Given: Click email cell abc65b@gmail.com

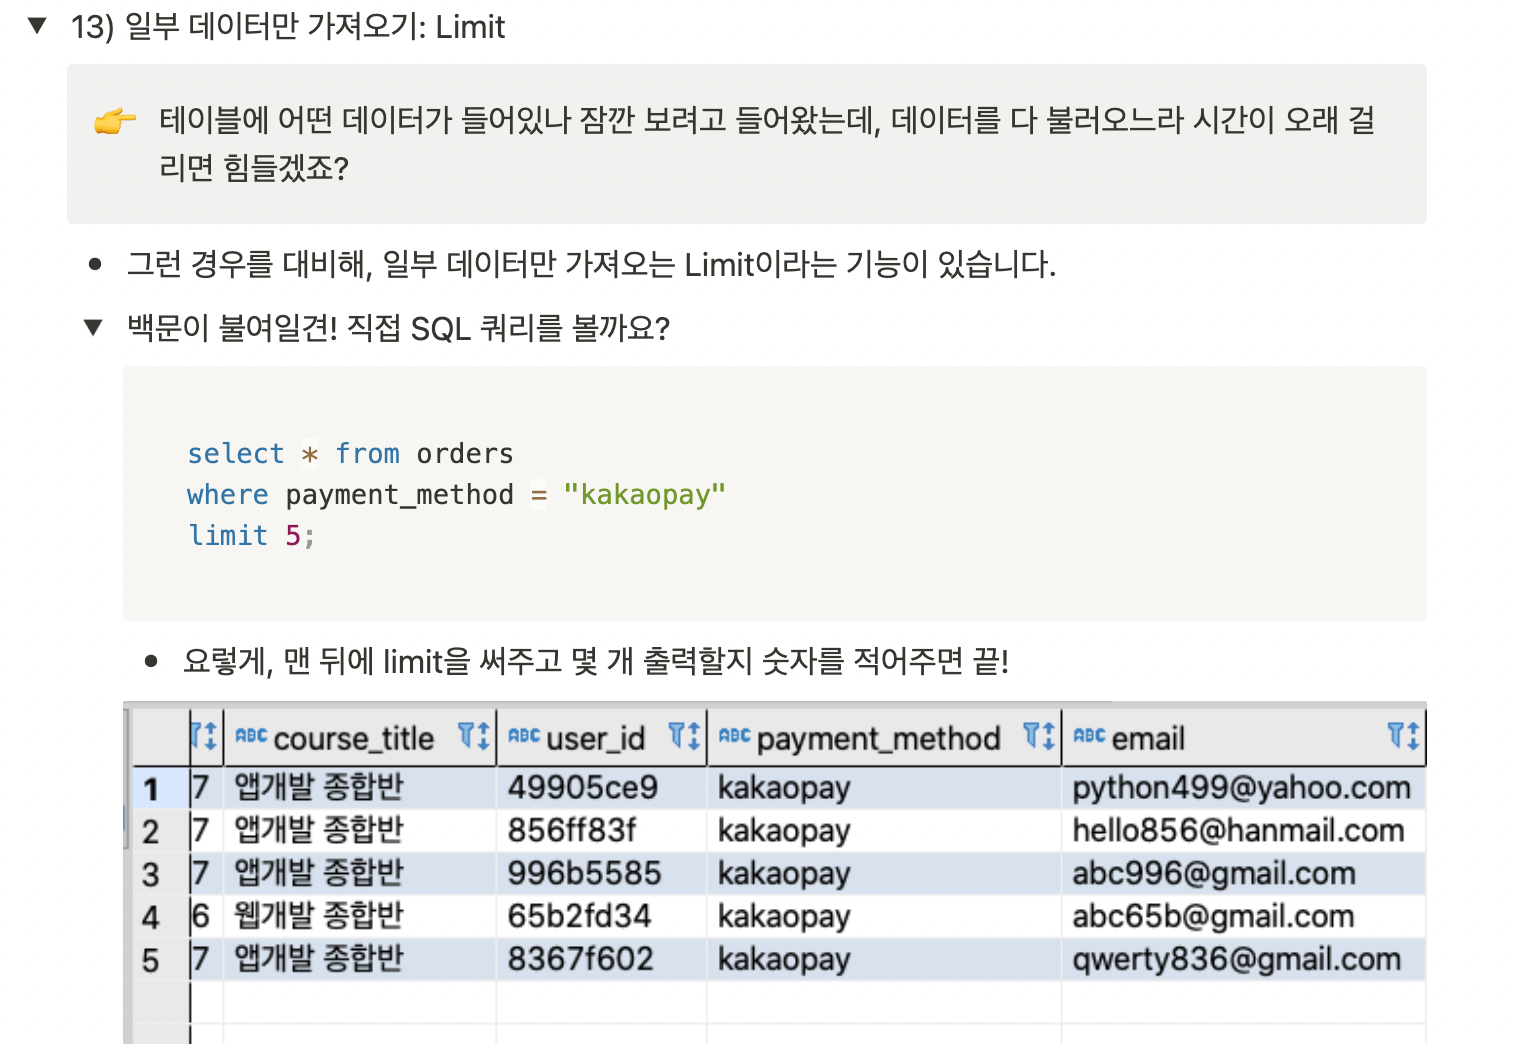Looking at the screenshot, I should (x=1243, y=917).
